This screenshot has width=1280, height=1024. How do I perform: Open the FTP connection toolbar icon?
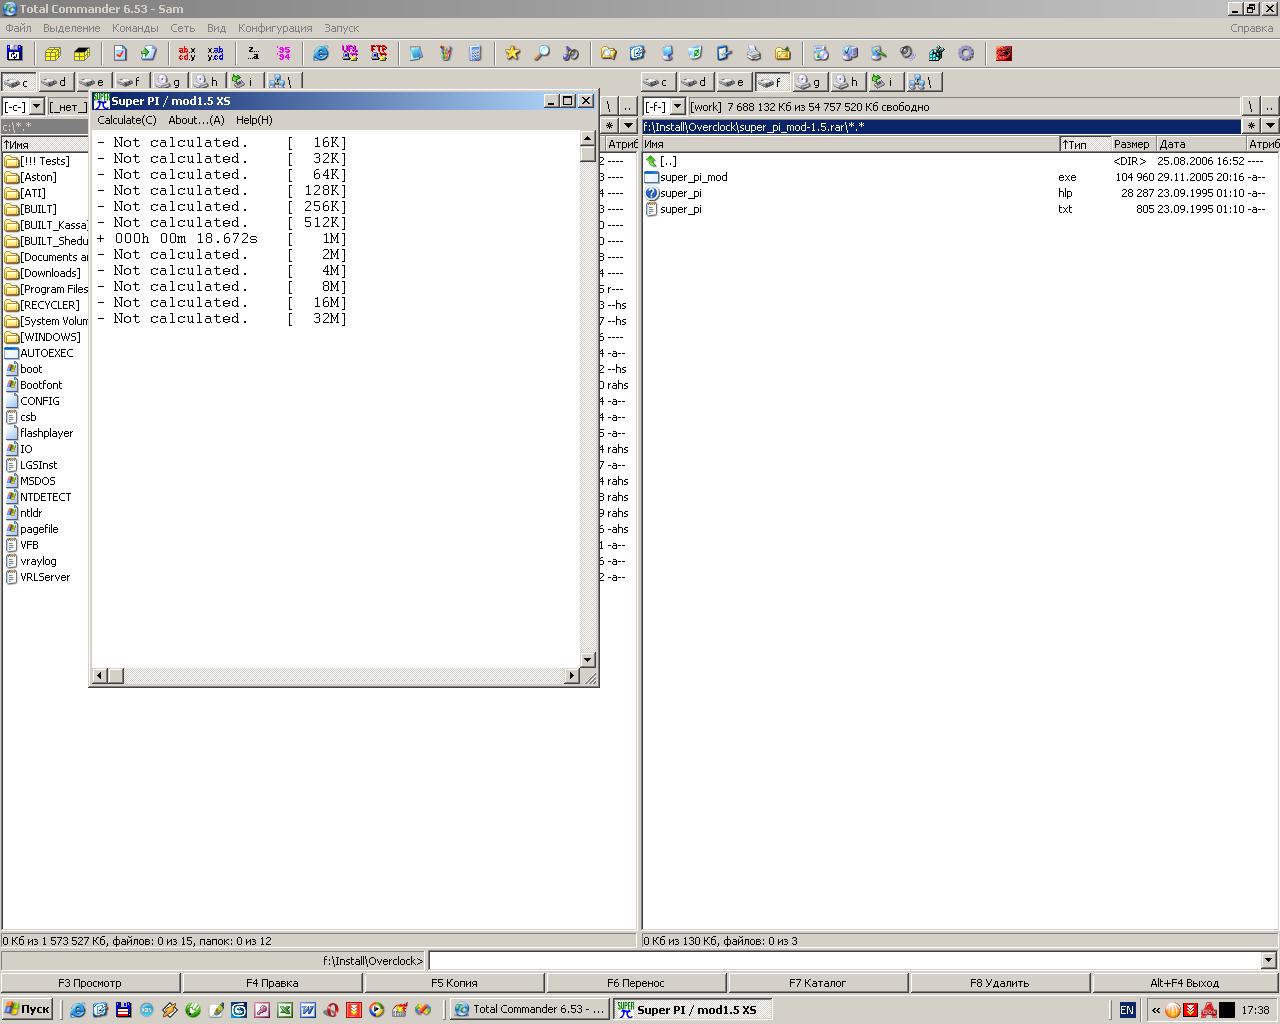click(x=379, y=53)
